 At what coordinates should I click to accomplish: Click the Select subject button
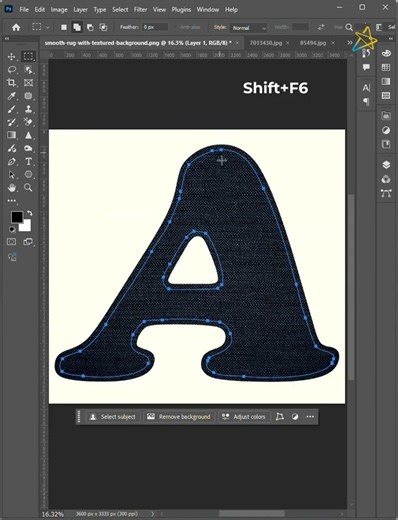tap(114, 417)
